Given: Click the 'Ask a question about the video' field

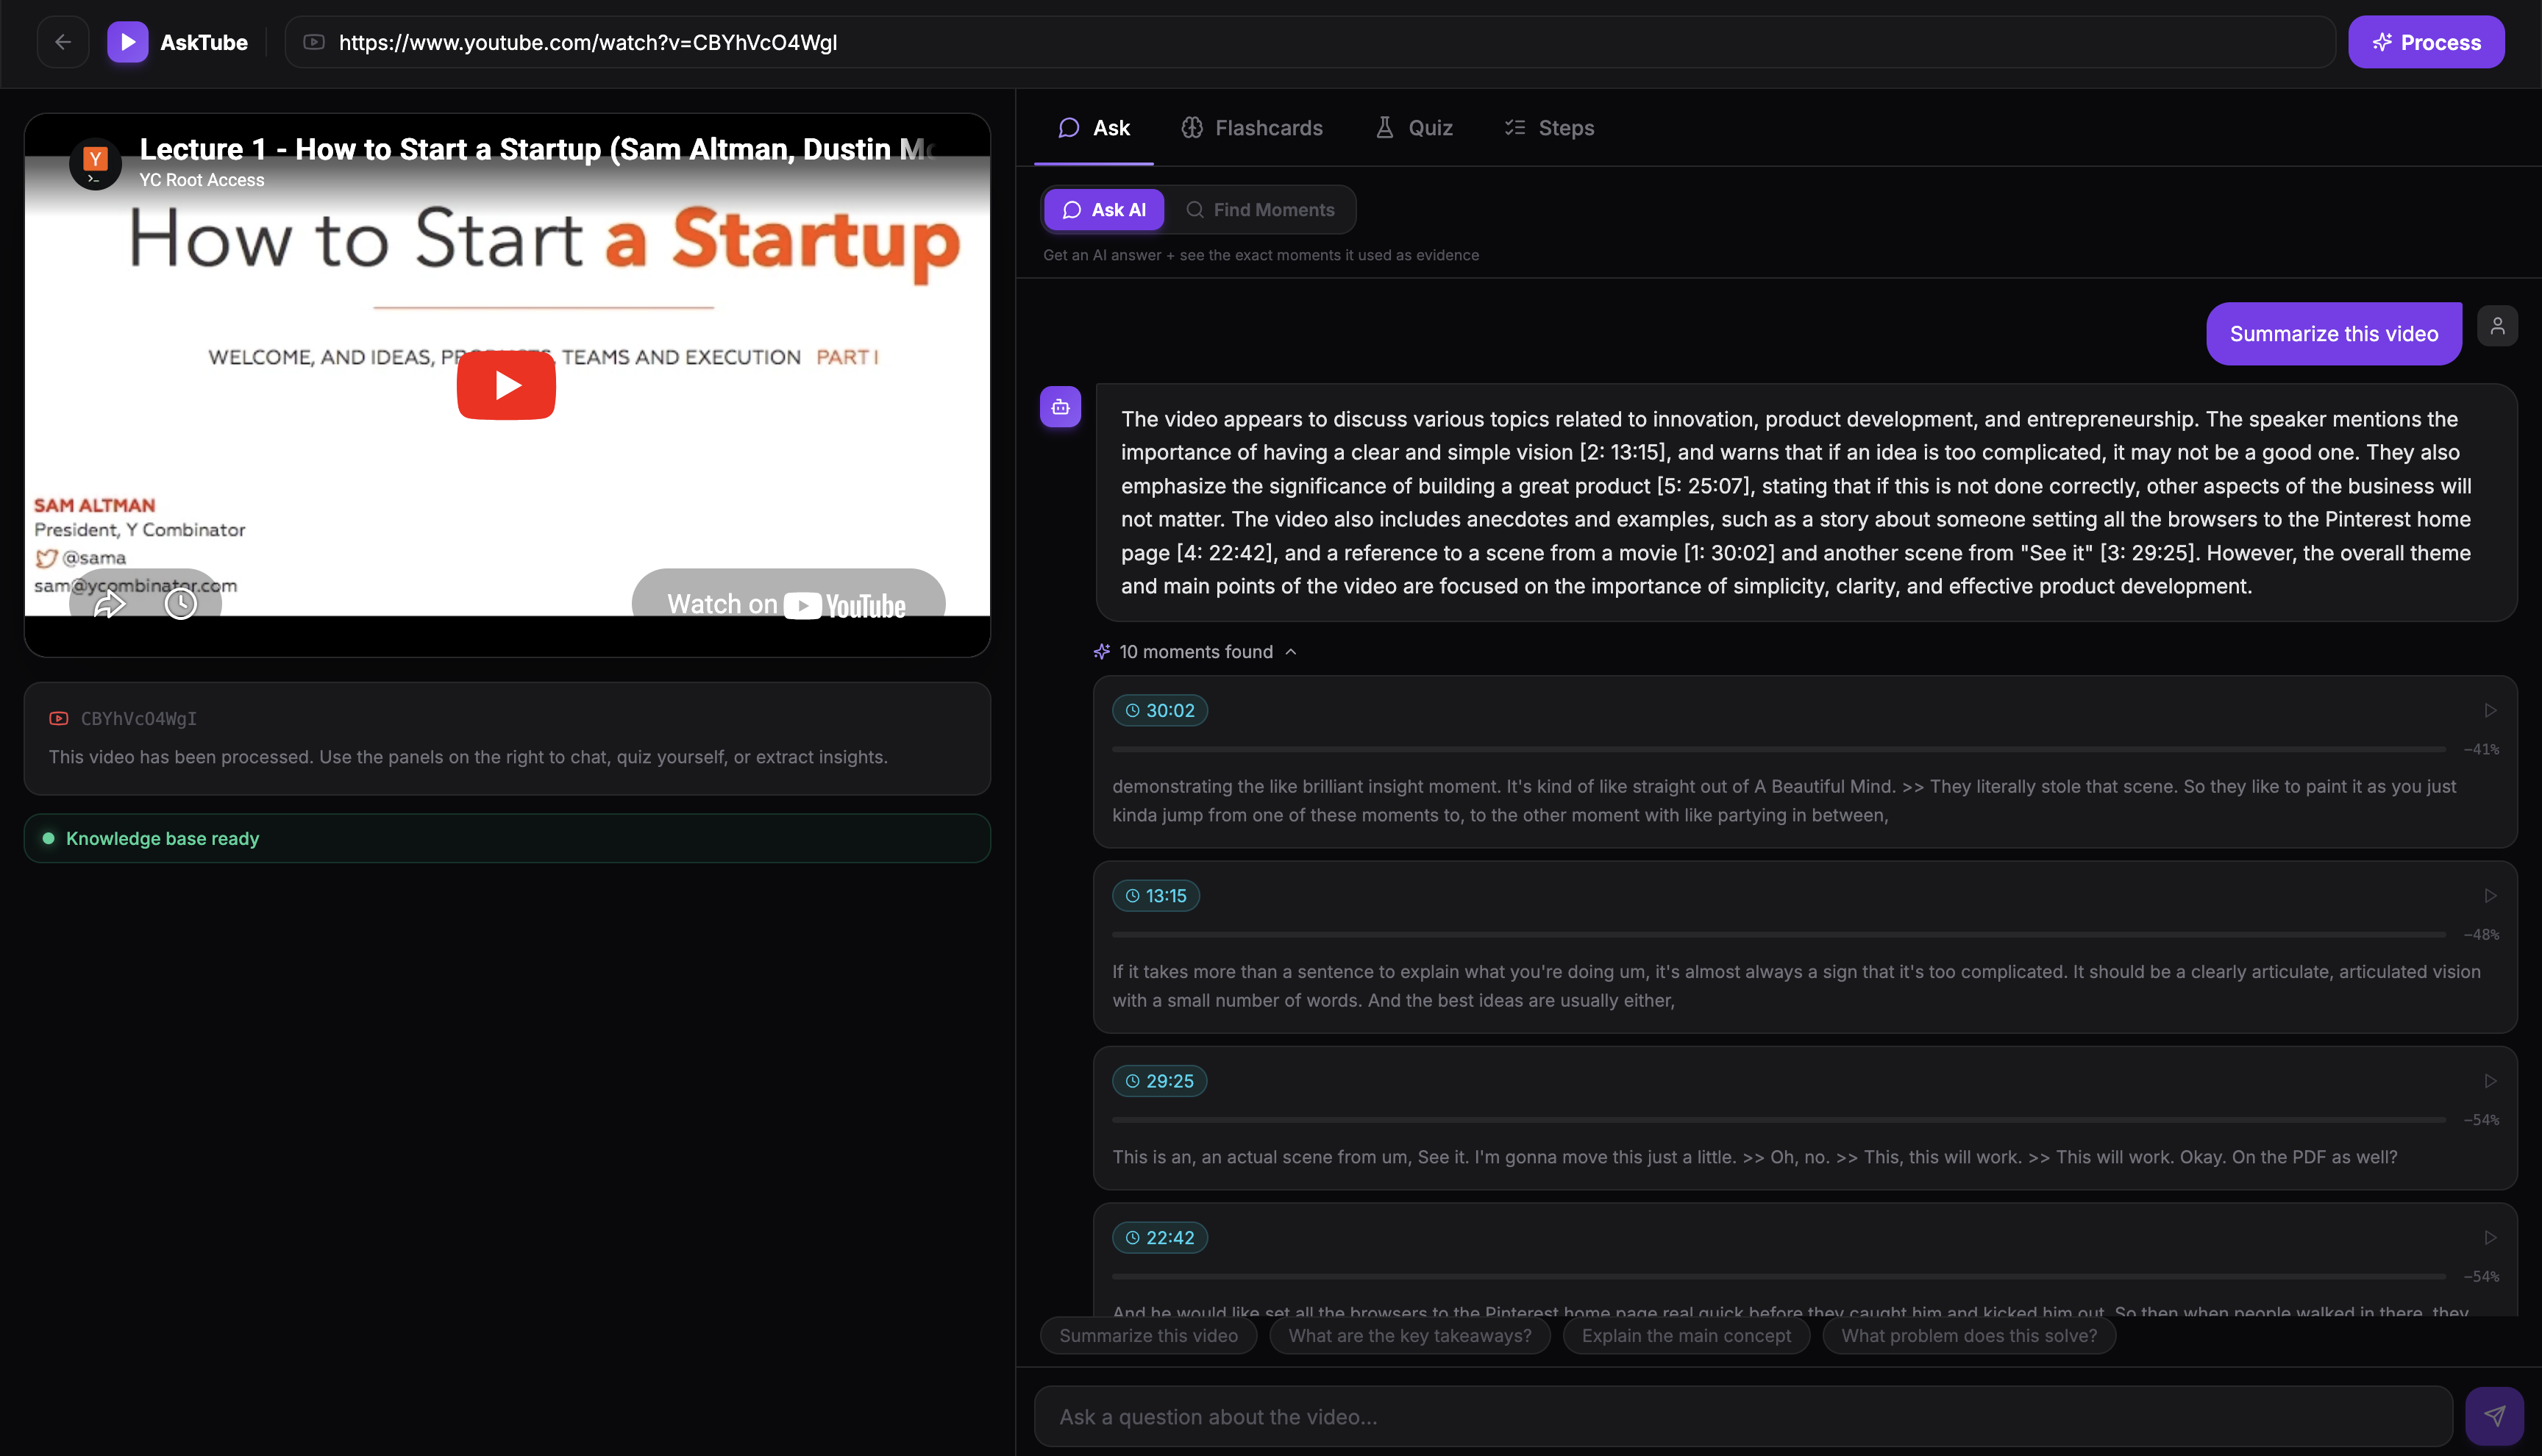Looking at the screenshot, I should coord(1742,1416).
